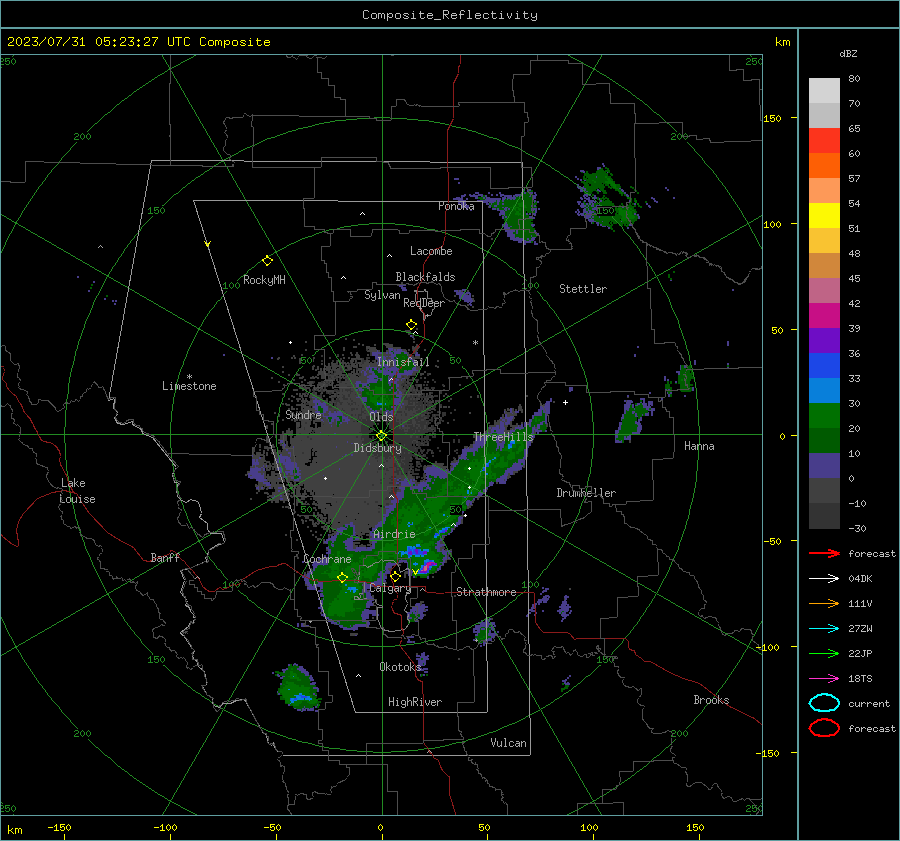Click the cyan 27ZW arrow legend icon

(824, 629)
